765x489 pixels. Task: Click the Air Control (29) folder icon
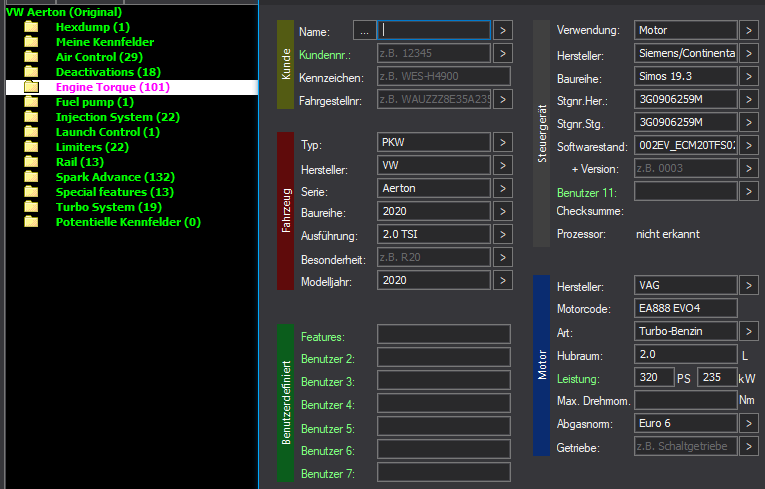coord(31,57)
